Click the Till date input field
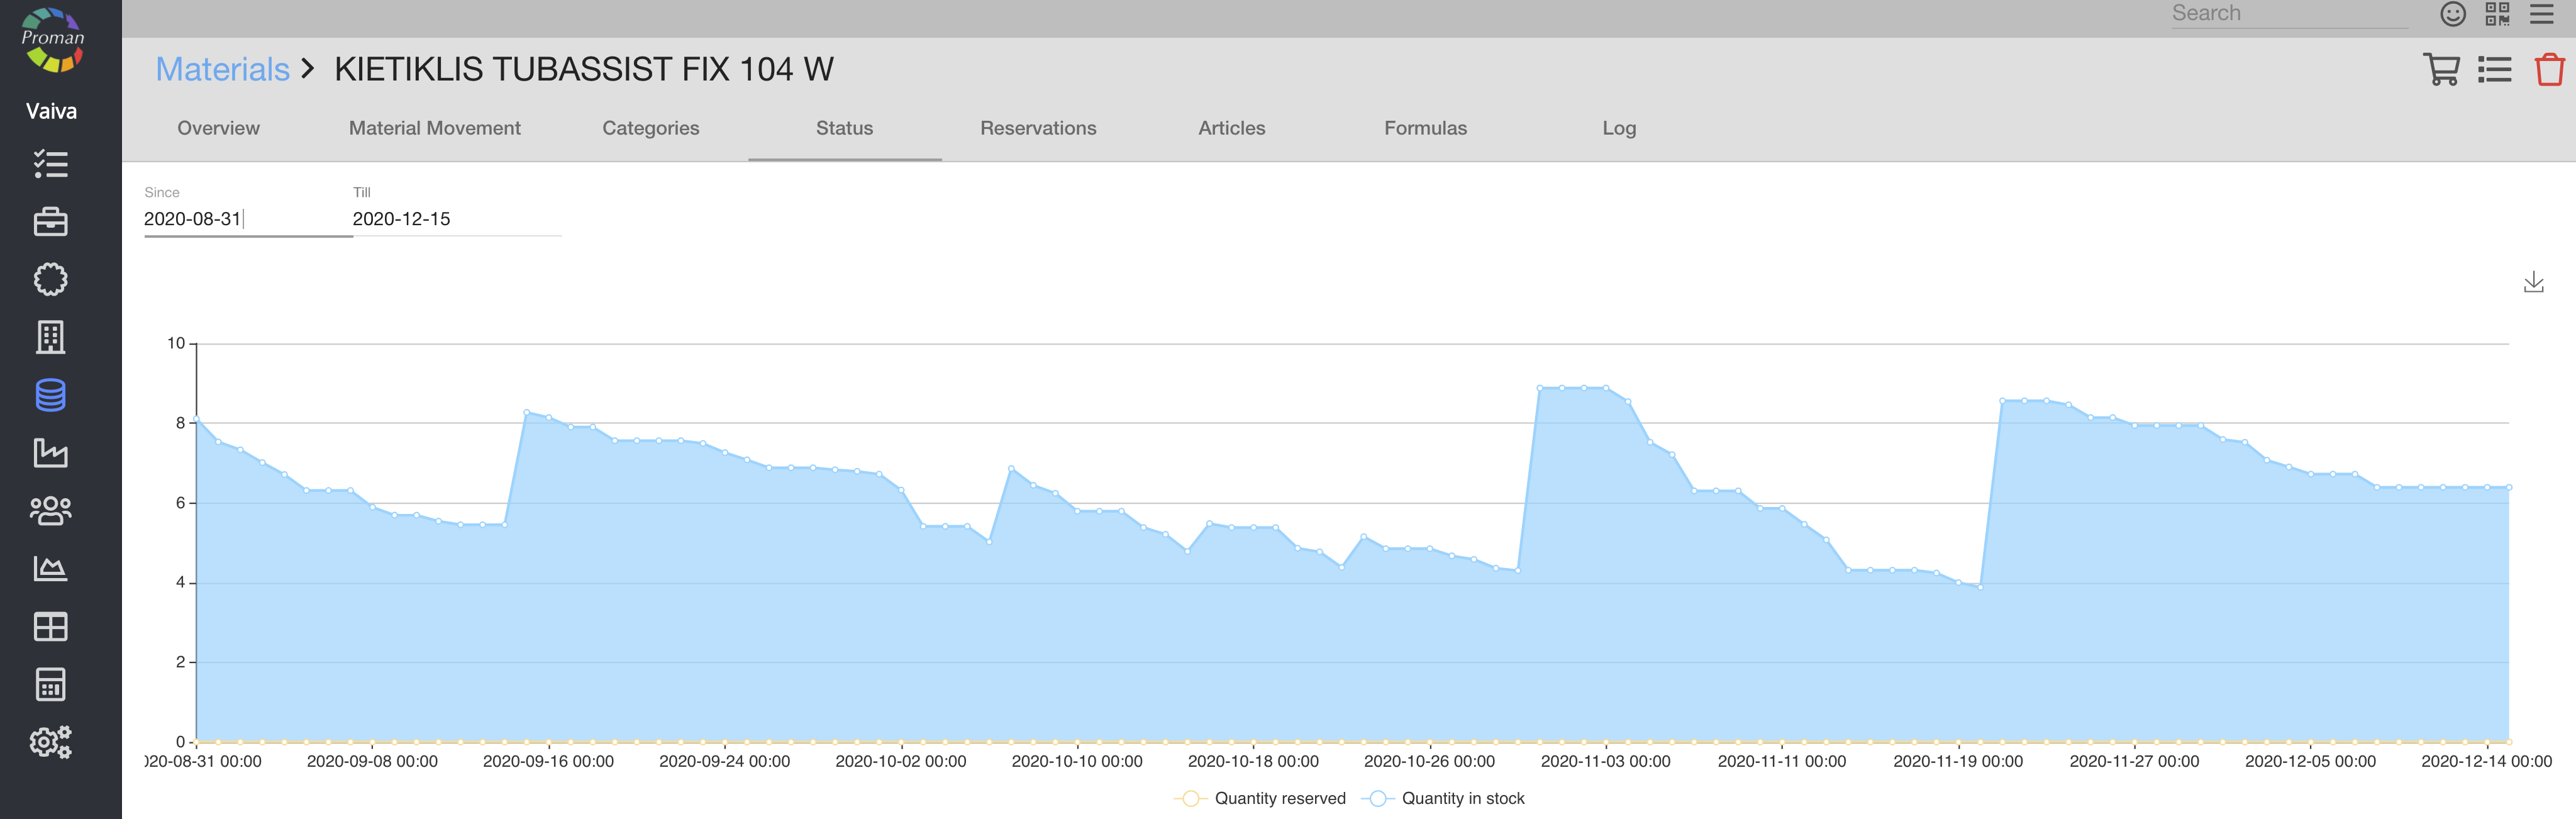Image resolution: width=2576 pixels, height=819 pixels. 455,219
